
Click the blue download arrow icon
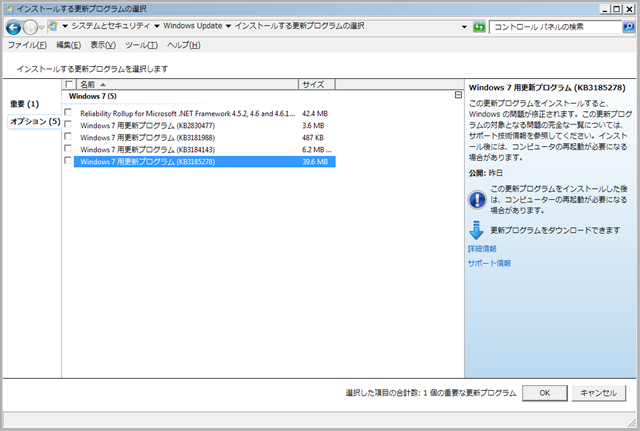click(476, 230)
